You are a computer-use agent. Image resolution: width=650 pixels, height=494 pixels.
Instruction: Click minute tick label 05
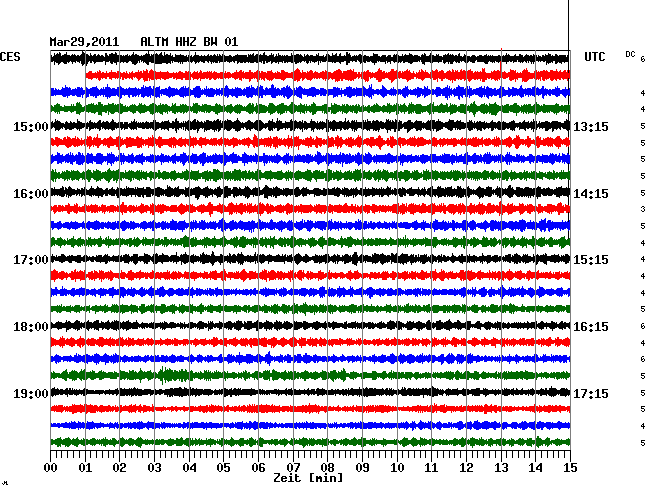coord(223,468)
